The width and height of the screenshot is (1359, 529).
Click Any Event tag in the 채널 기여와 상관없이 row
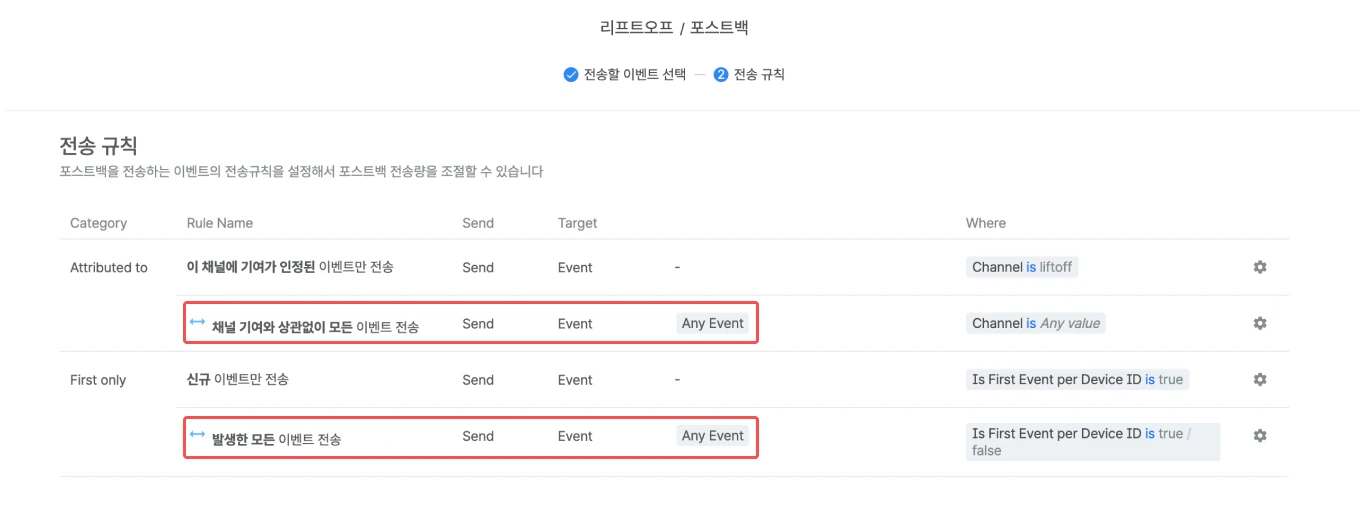(x=712, y=323)
